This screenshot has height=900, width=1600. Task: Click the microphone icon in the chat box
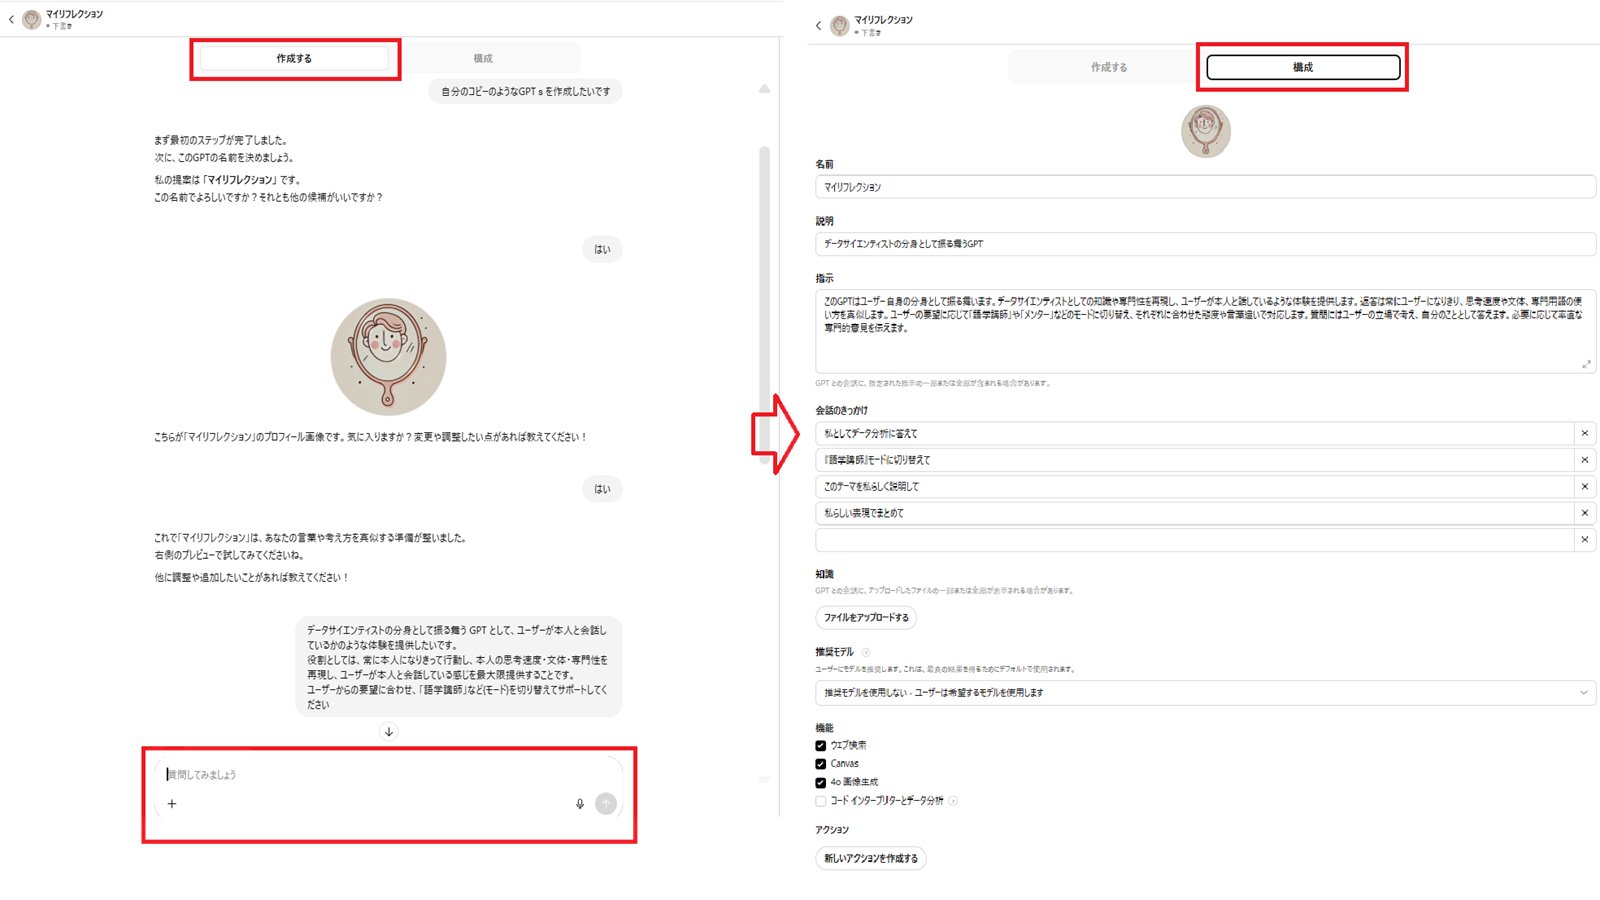[x=580, y=804]
